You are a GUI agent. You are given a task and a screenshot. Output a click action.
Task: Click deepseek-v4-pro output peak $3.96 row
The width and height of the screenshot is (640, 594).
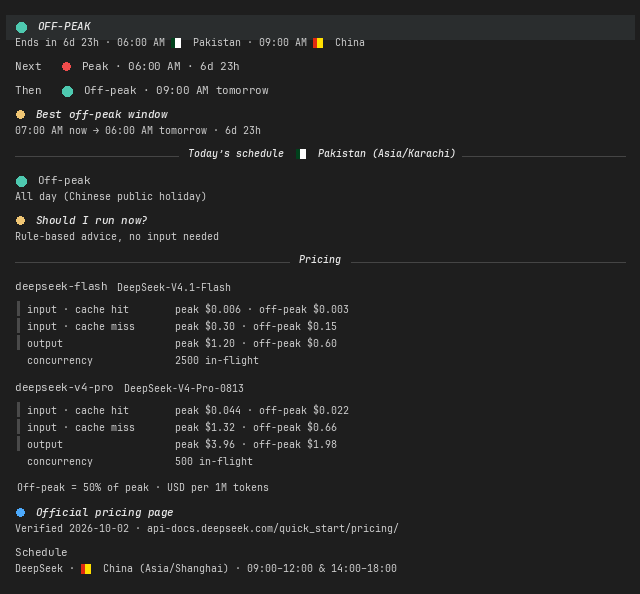click(x=182, y=445)
